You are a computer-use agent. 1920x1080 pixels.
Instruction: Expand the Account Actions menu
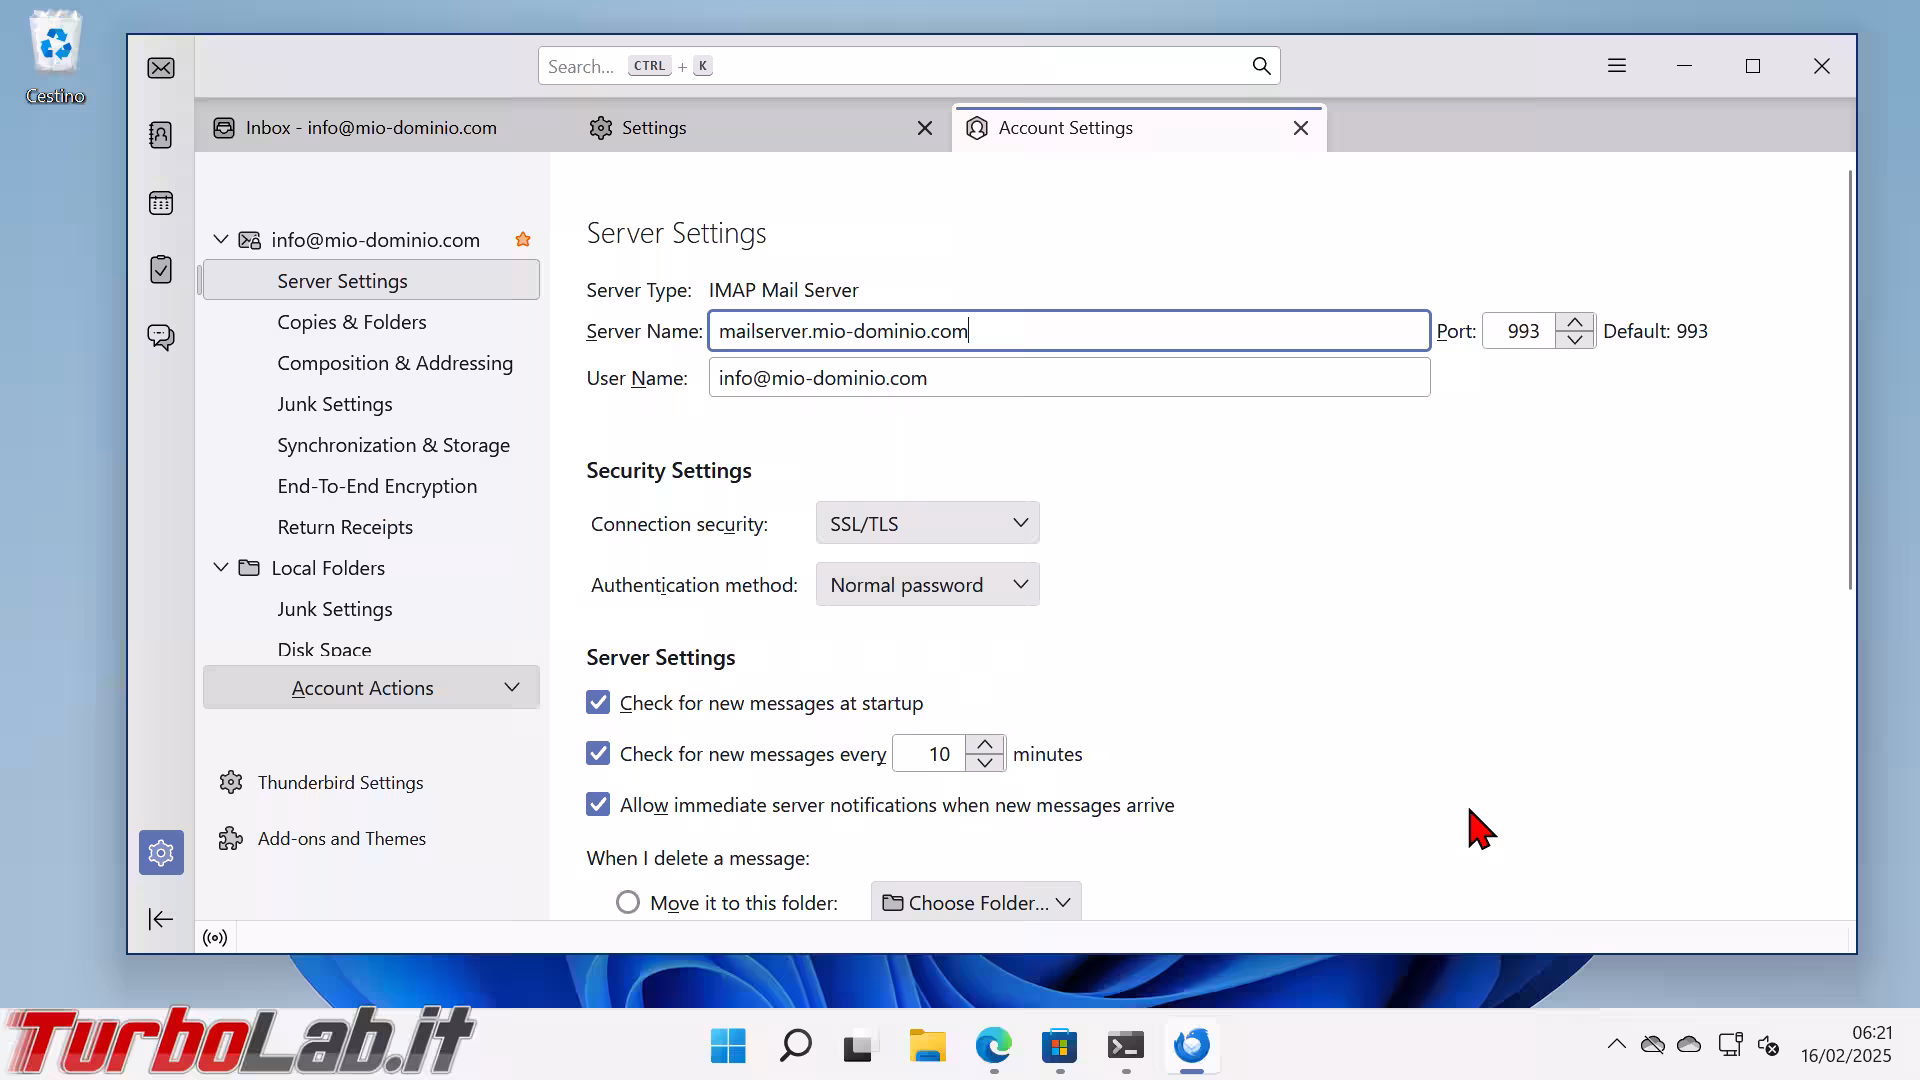(371, 688)
